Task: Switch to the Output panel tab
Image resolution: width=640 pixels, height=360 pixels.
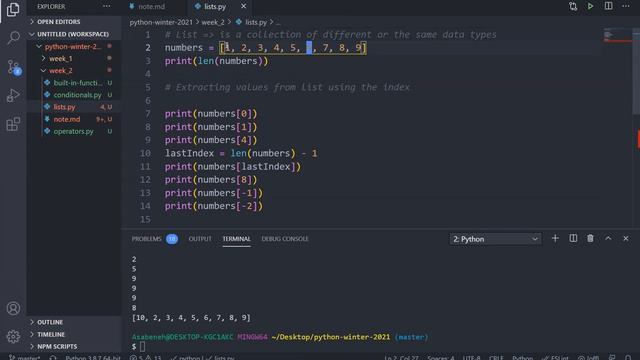Action: (x=200, y=239)
